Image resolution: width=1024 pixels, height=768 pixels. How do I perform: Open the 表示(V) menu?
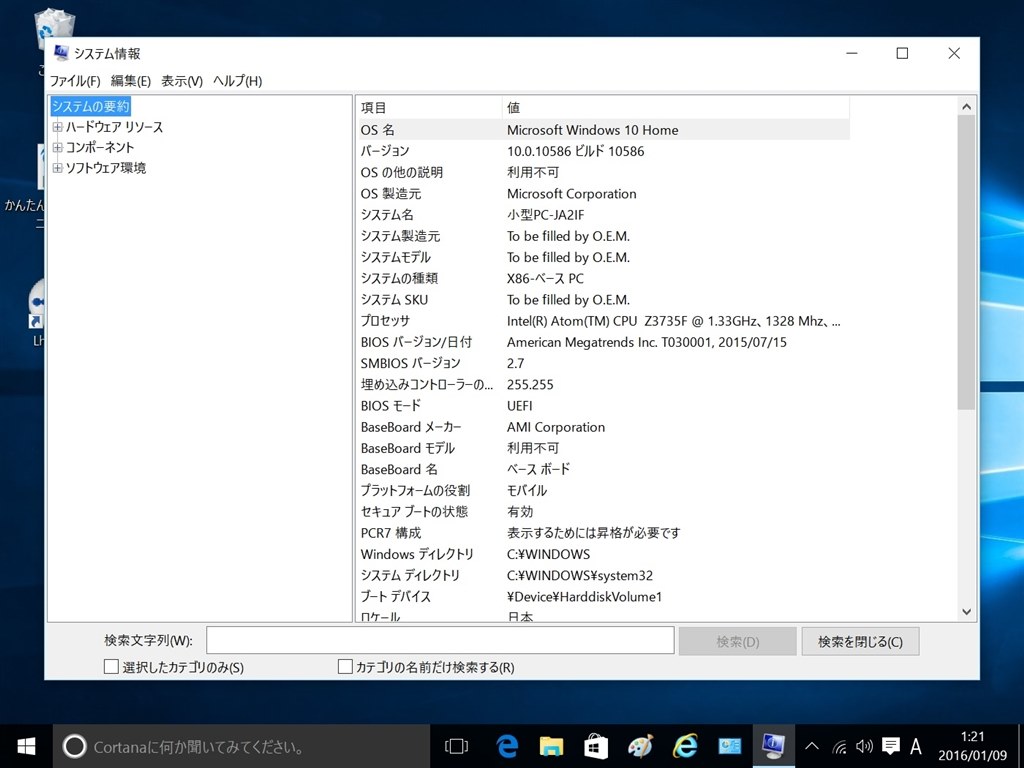(182, 81)
